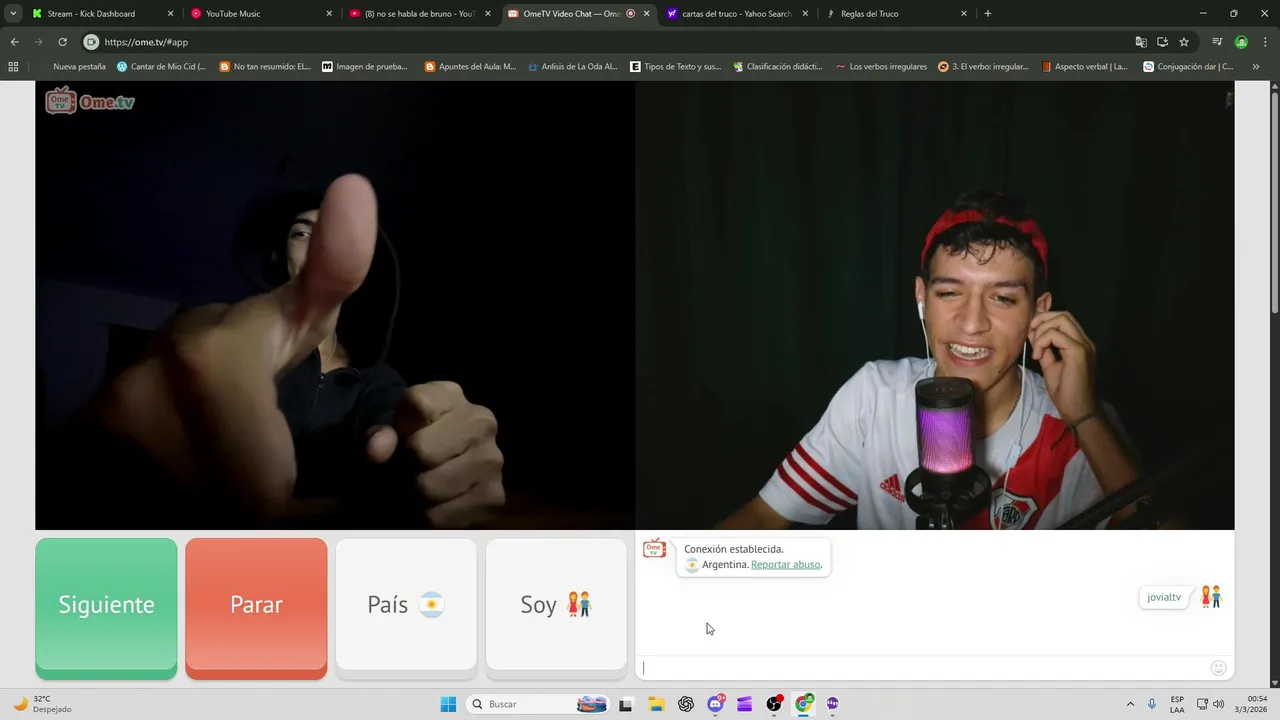The height and width of the screenshot is (720, 1280).
Task: Click the translate page icon
Action: point(1141,42)
